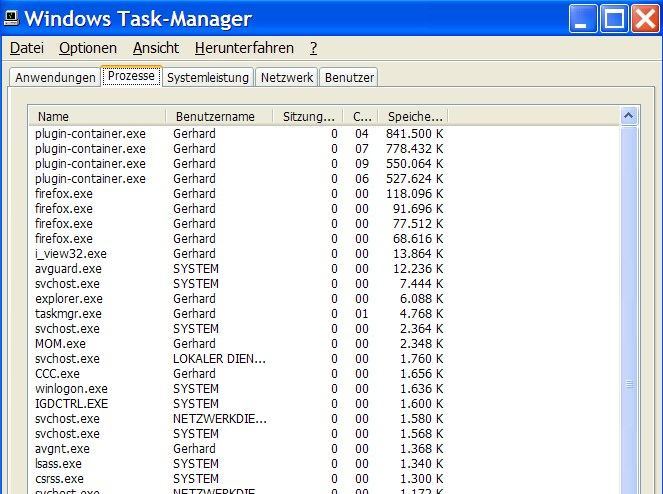Select the taskmgr.exe process row
This screenshot has width=663, height=494.
coord(239,314)
